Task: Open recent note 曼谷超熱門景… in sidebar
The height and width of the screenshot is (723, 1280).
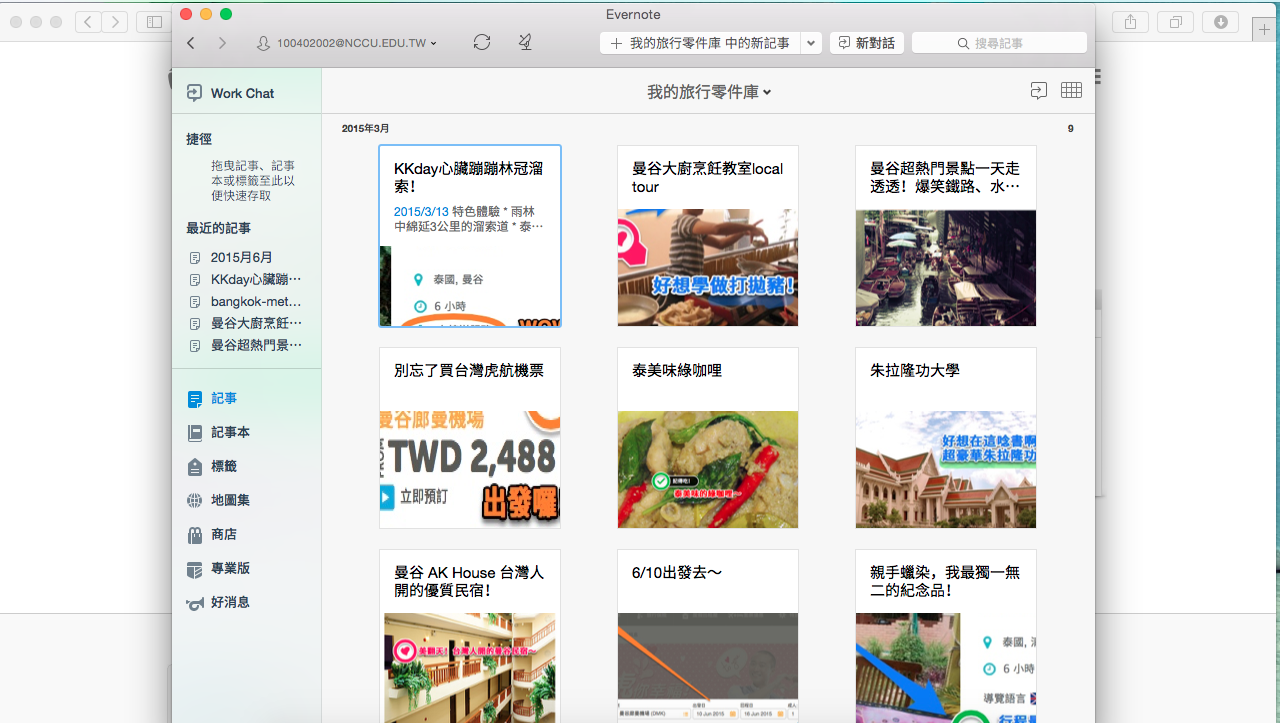Action: pyautogui.click(x=246, y=345)
